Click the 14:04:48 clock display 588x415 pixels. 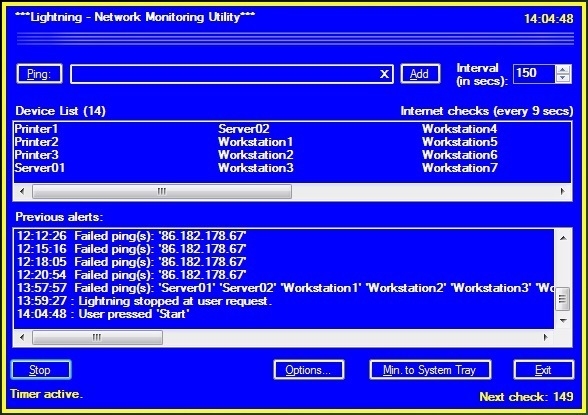pyautogui.click(x=549, y=18)
